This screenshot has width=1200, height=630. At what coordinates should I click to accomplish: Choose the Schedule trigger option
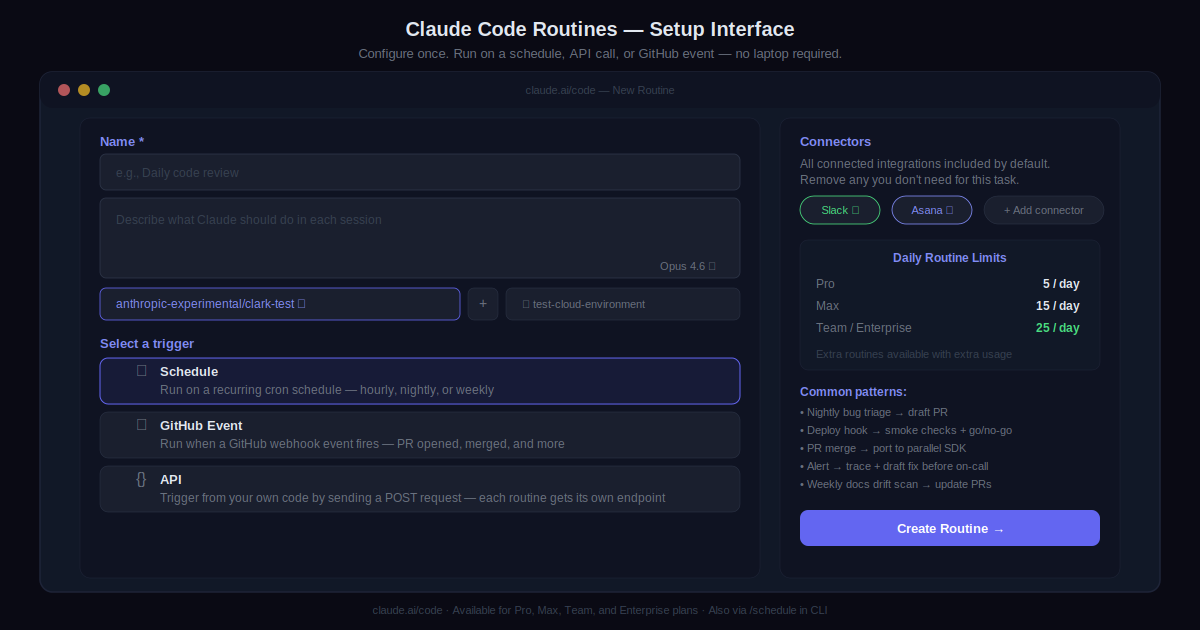[x=420, y=381]
